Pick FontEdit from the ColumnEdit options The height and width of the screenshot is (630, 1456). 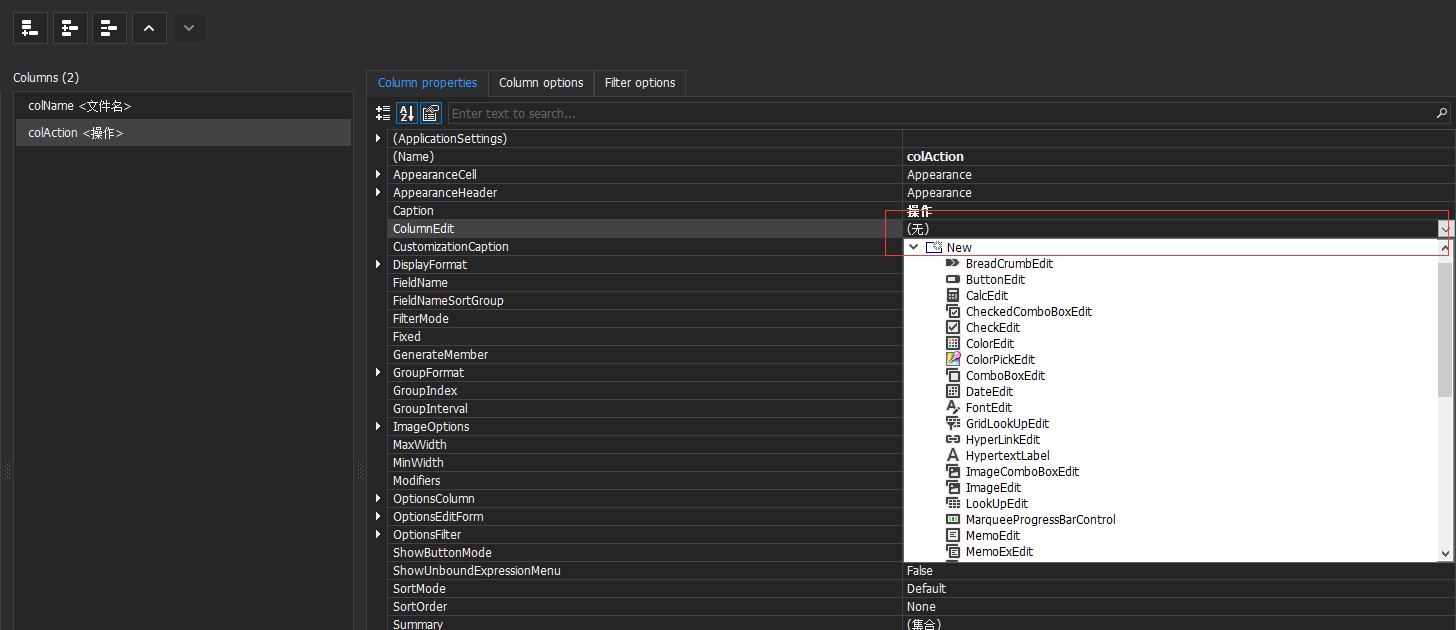(988, 407)
